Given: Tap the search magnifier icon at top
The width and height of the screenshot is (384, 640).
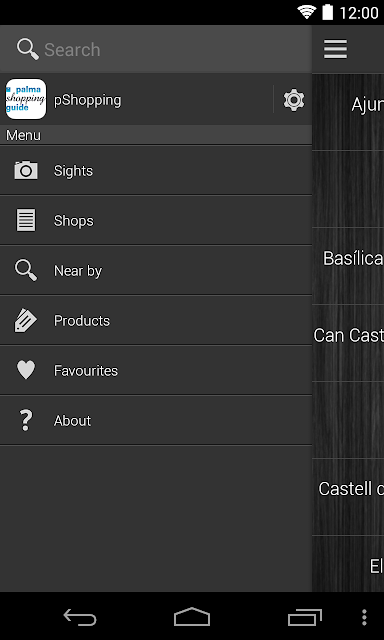Looking at the screenshot, I should click(x=28, y=49).
